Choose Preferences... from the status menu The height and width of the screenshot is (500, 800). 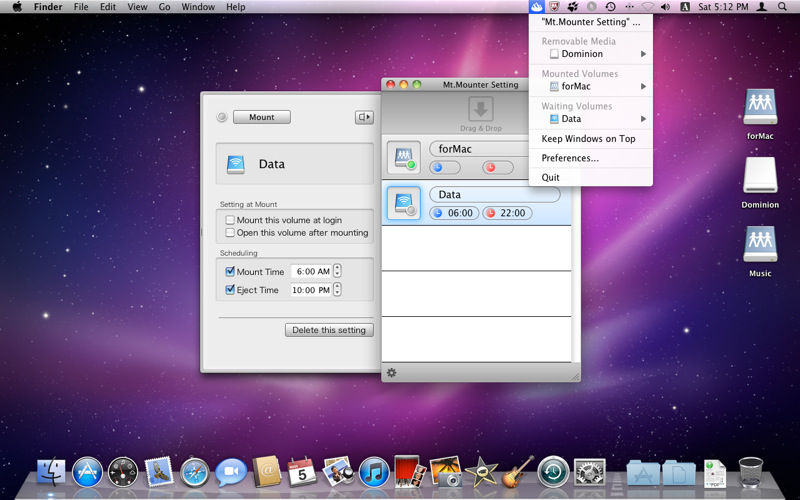point(570,158)
